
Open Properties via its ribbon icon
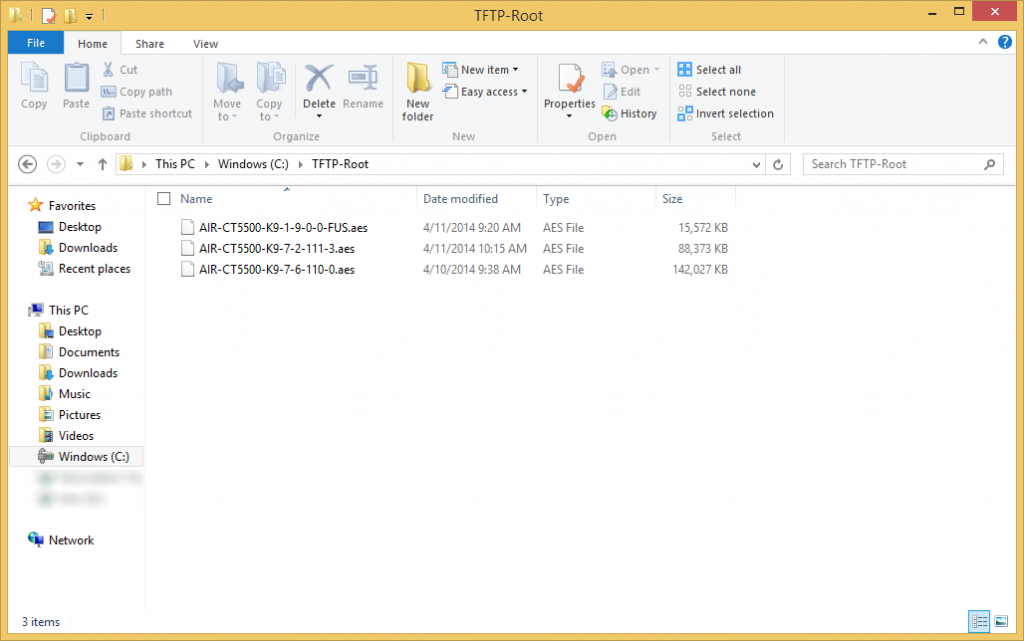(x=569, y=88)
